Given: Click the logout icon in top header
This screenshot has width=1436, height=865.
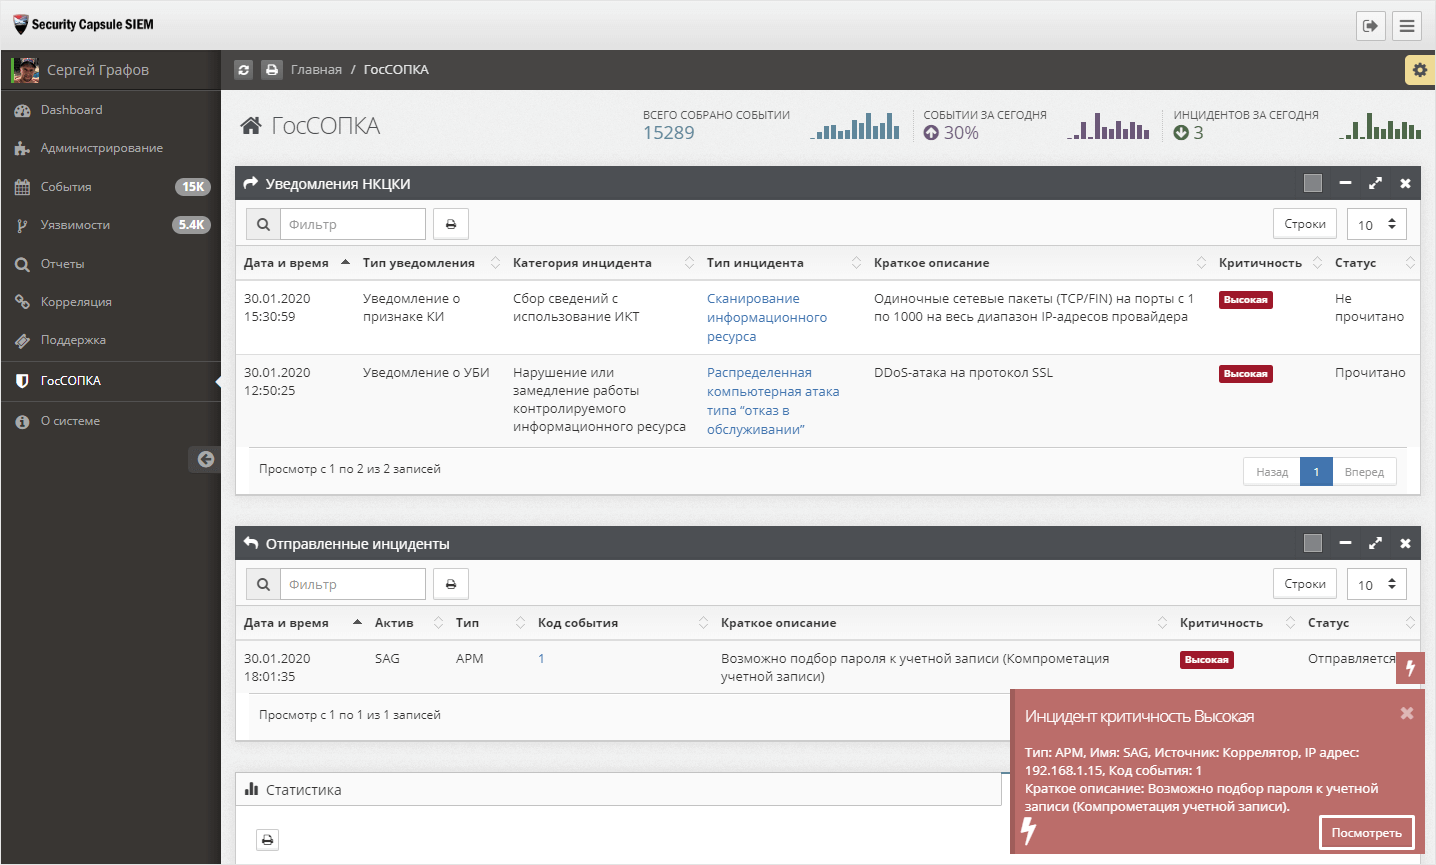Looking at the screenshot, I should [1370, 26].
